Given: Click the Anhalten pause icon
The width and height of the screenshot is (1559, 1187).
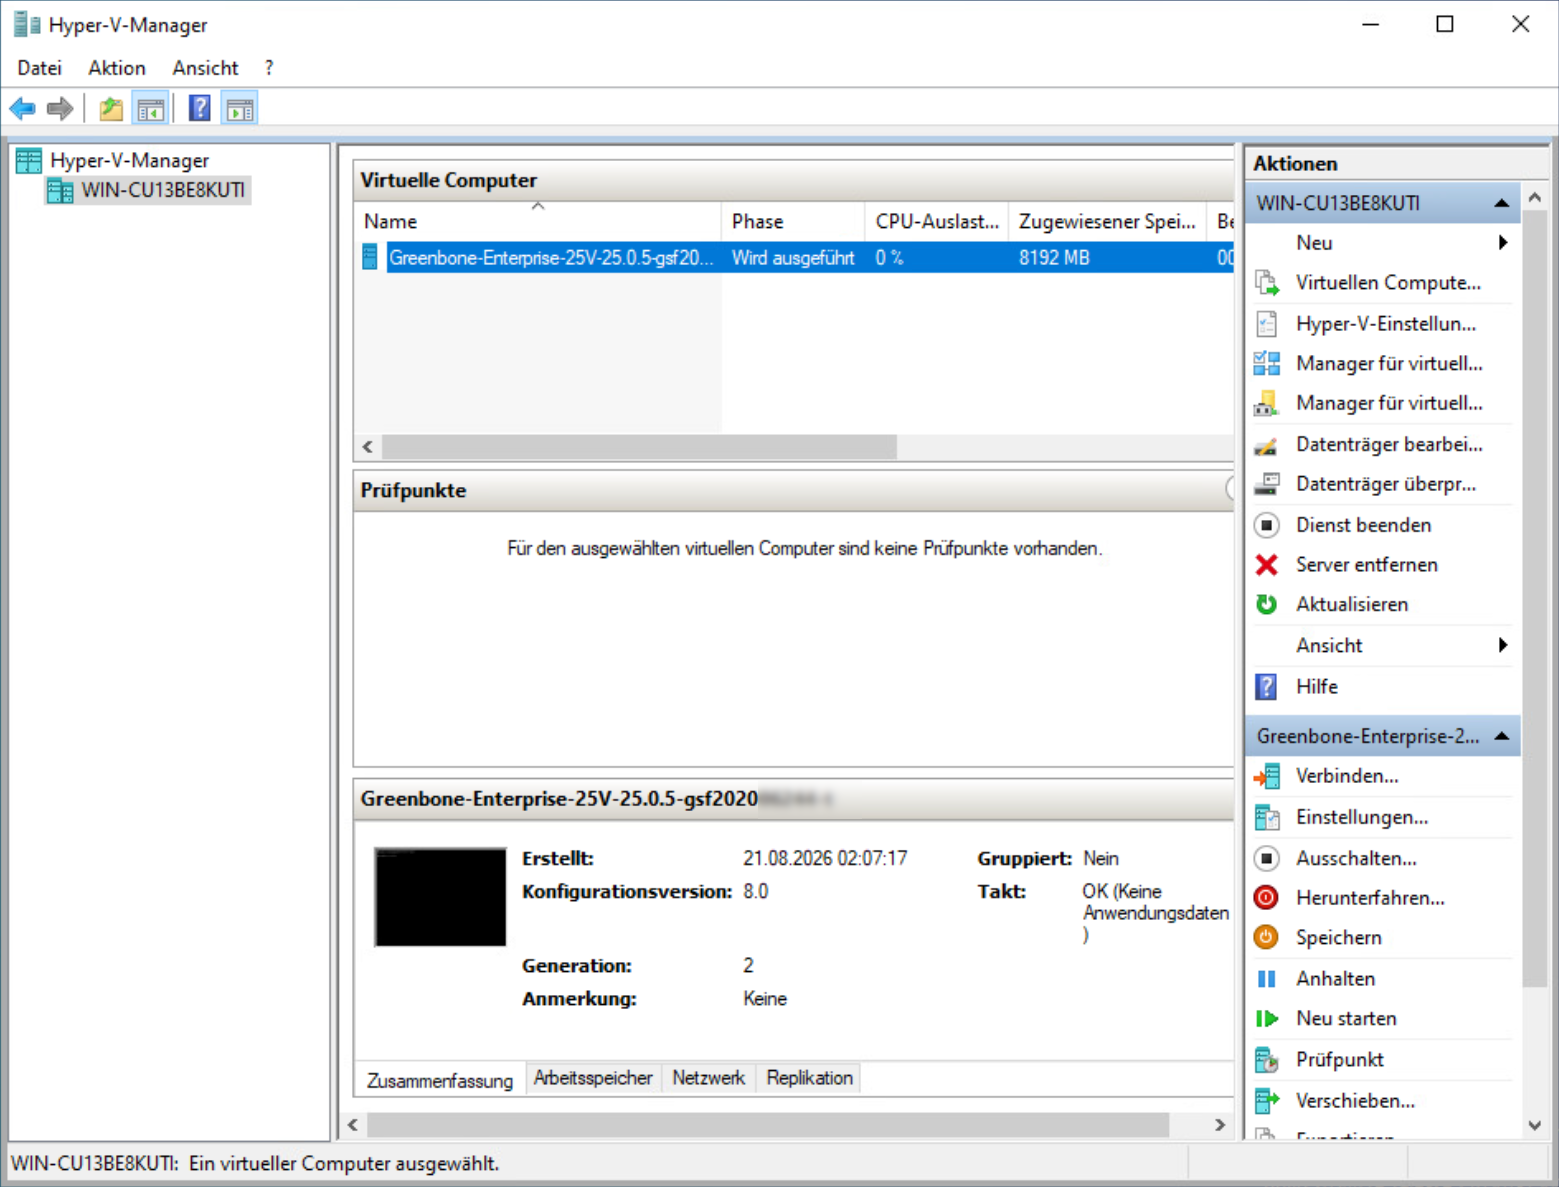Looking at the screenshot, I should (x=1266, y=979).
